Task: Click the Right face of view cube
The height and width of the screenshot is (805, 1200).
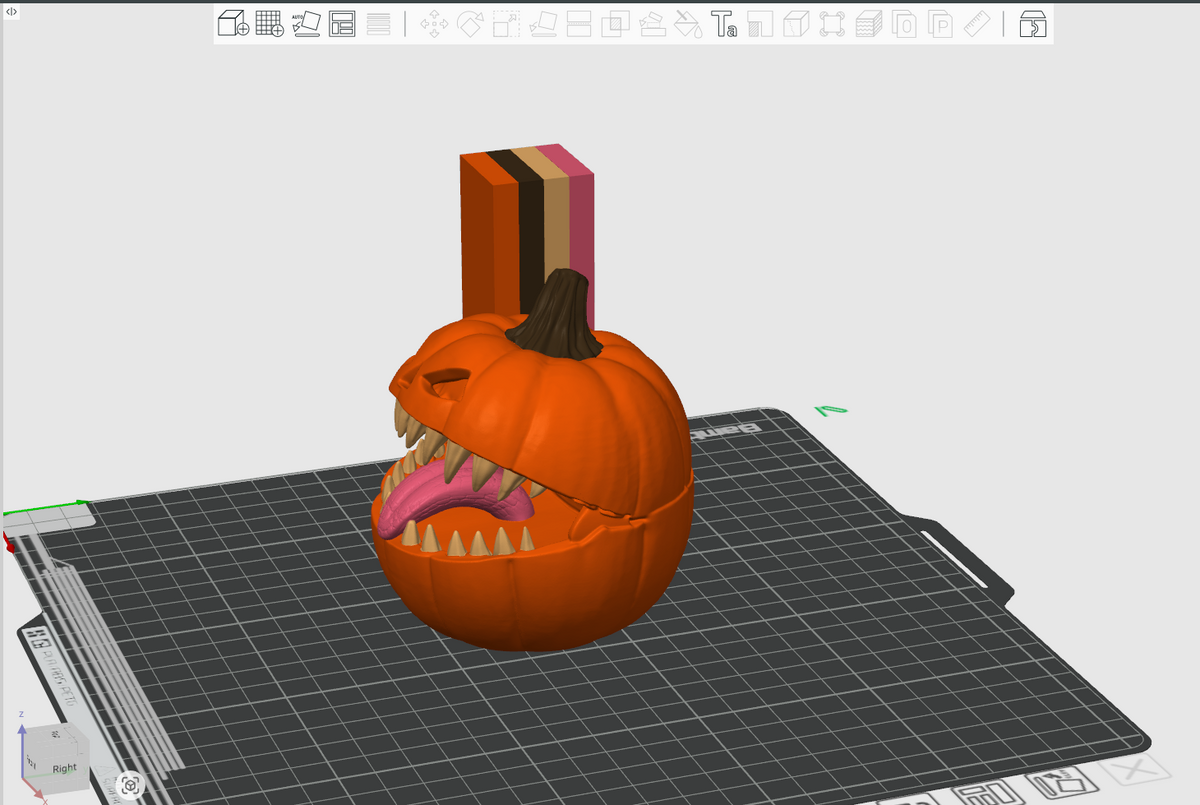Action: click(x=64, y=768)
